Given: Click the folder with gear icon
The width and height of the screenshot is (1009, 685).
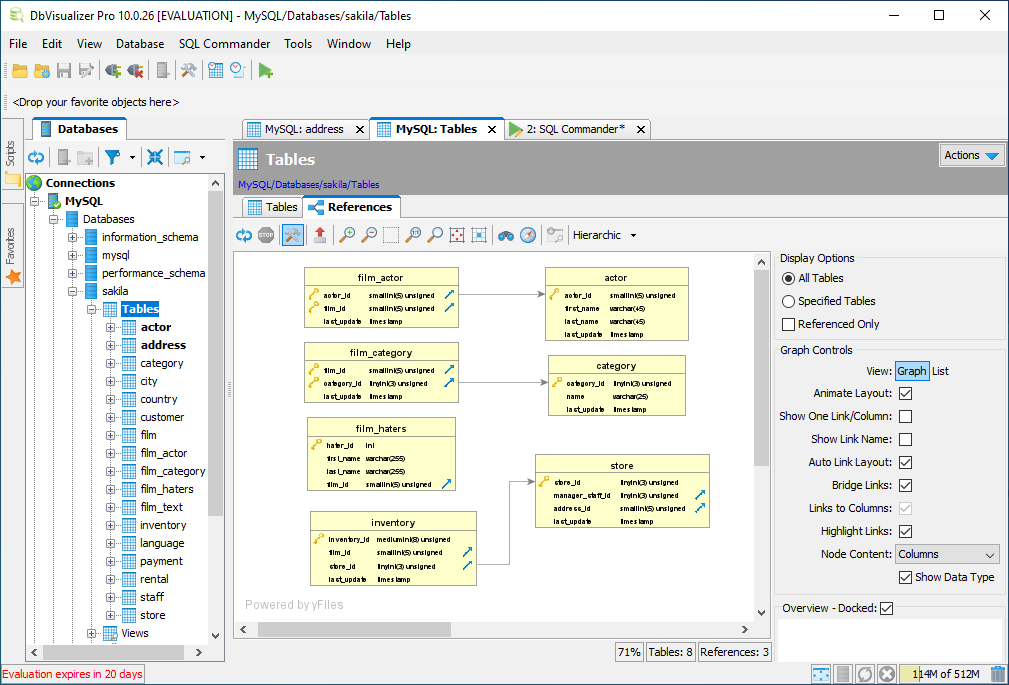Looking at the screenshot, I should click(42, 71).
